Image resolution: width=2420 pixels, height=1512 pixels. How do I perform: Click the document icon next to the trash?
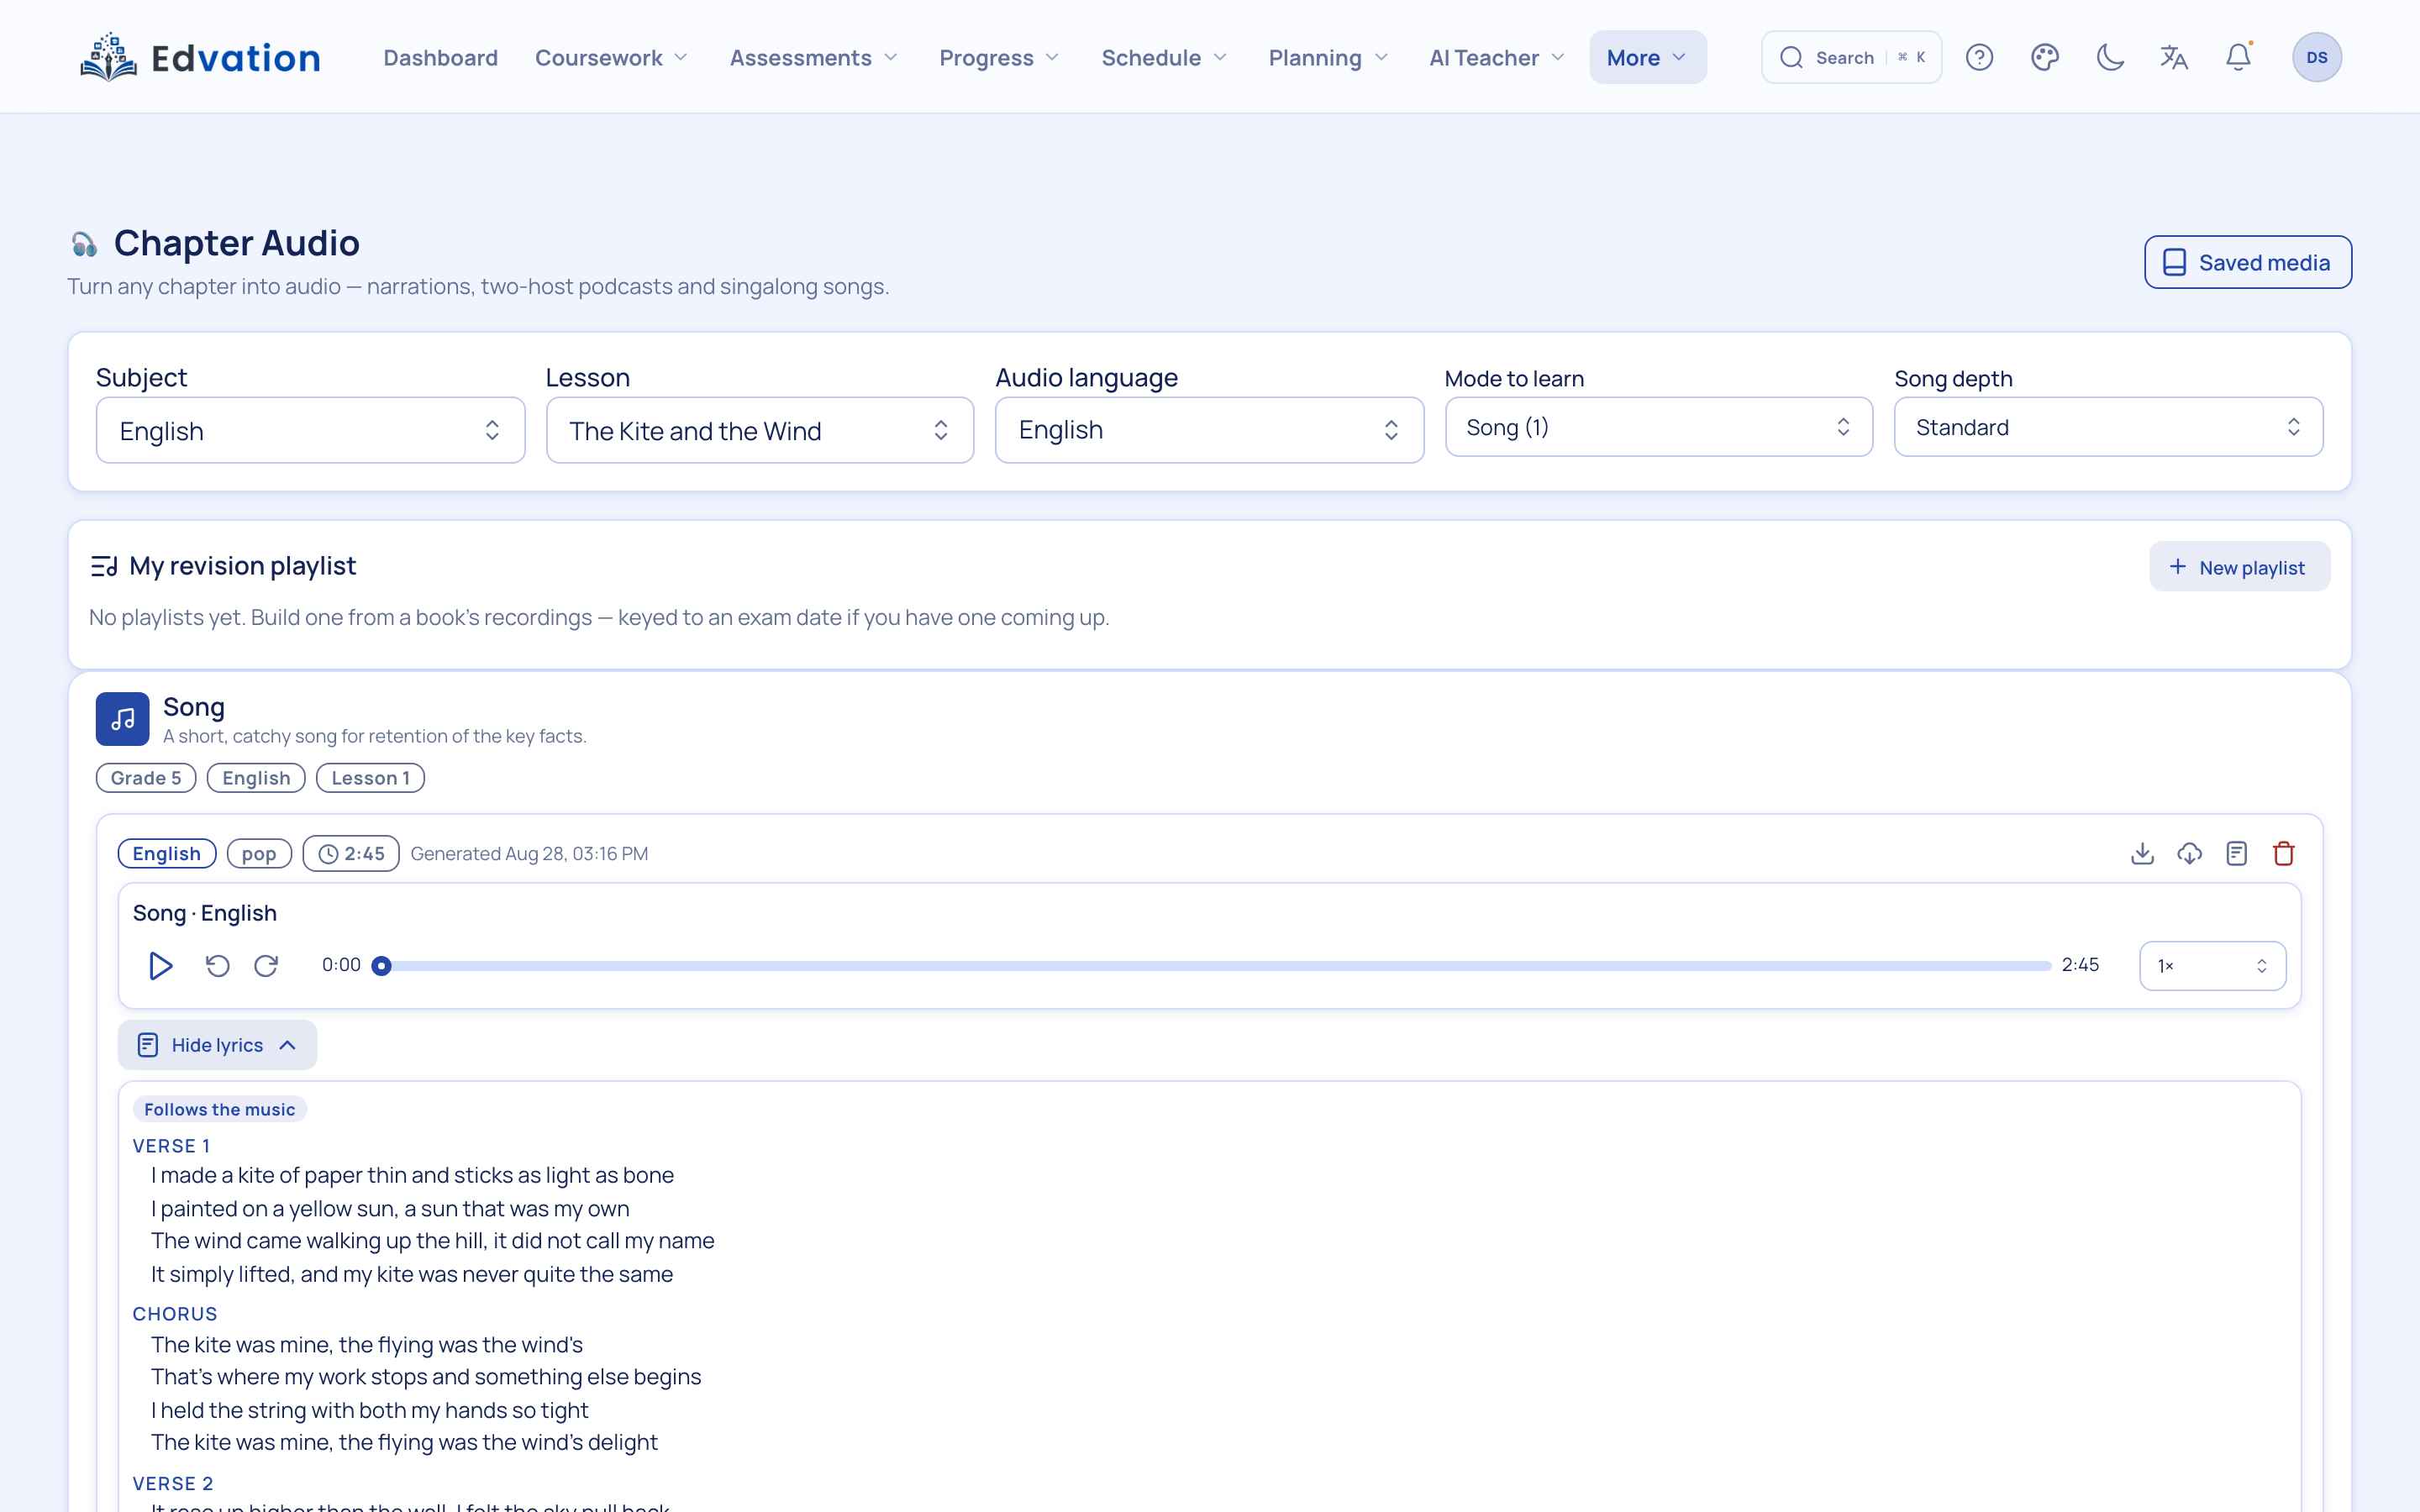click(x=2237, y=853)
